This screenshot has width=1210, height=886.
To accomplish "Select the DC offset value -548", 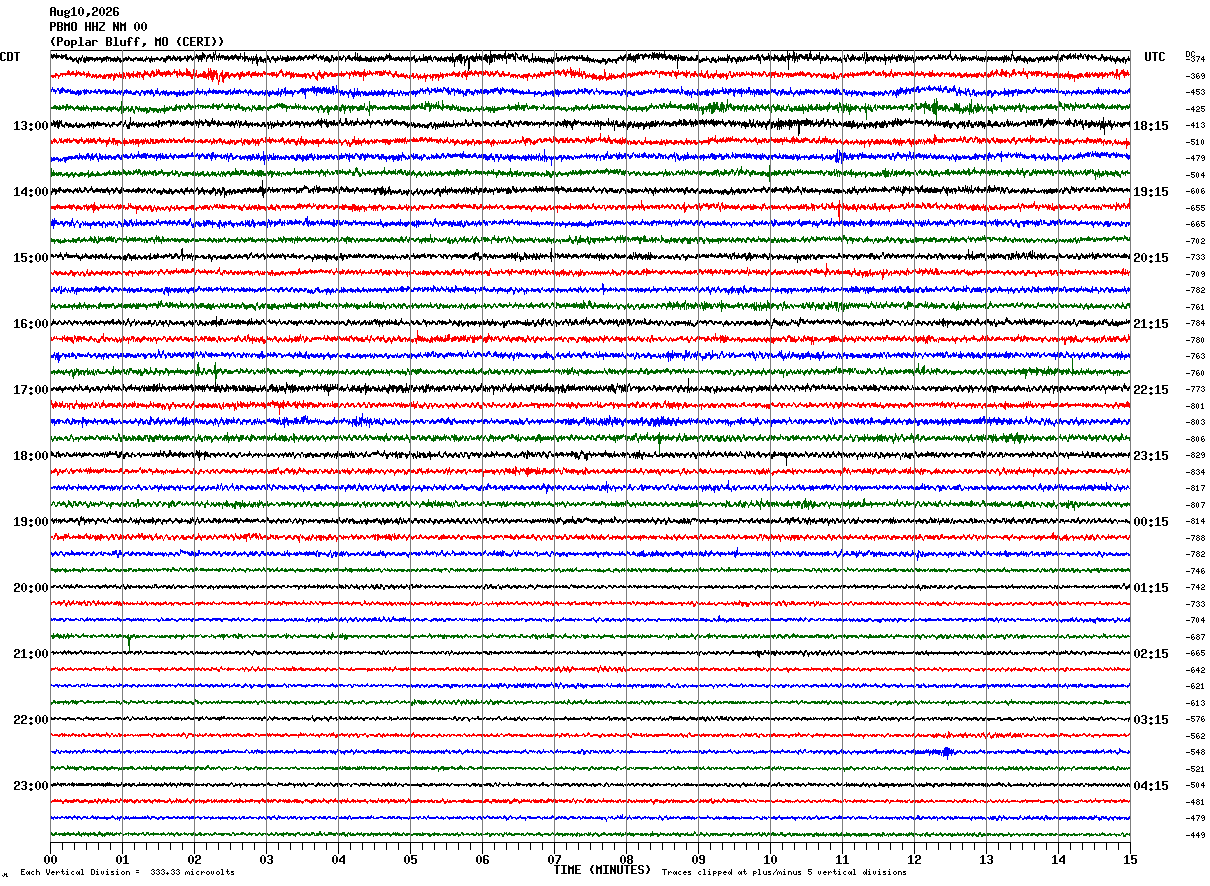I will 1195,753.
